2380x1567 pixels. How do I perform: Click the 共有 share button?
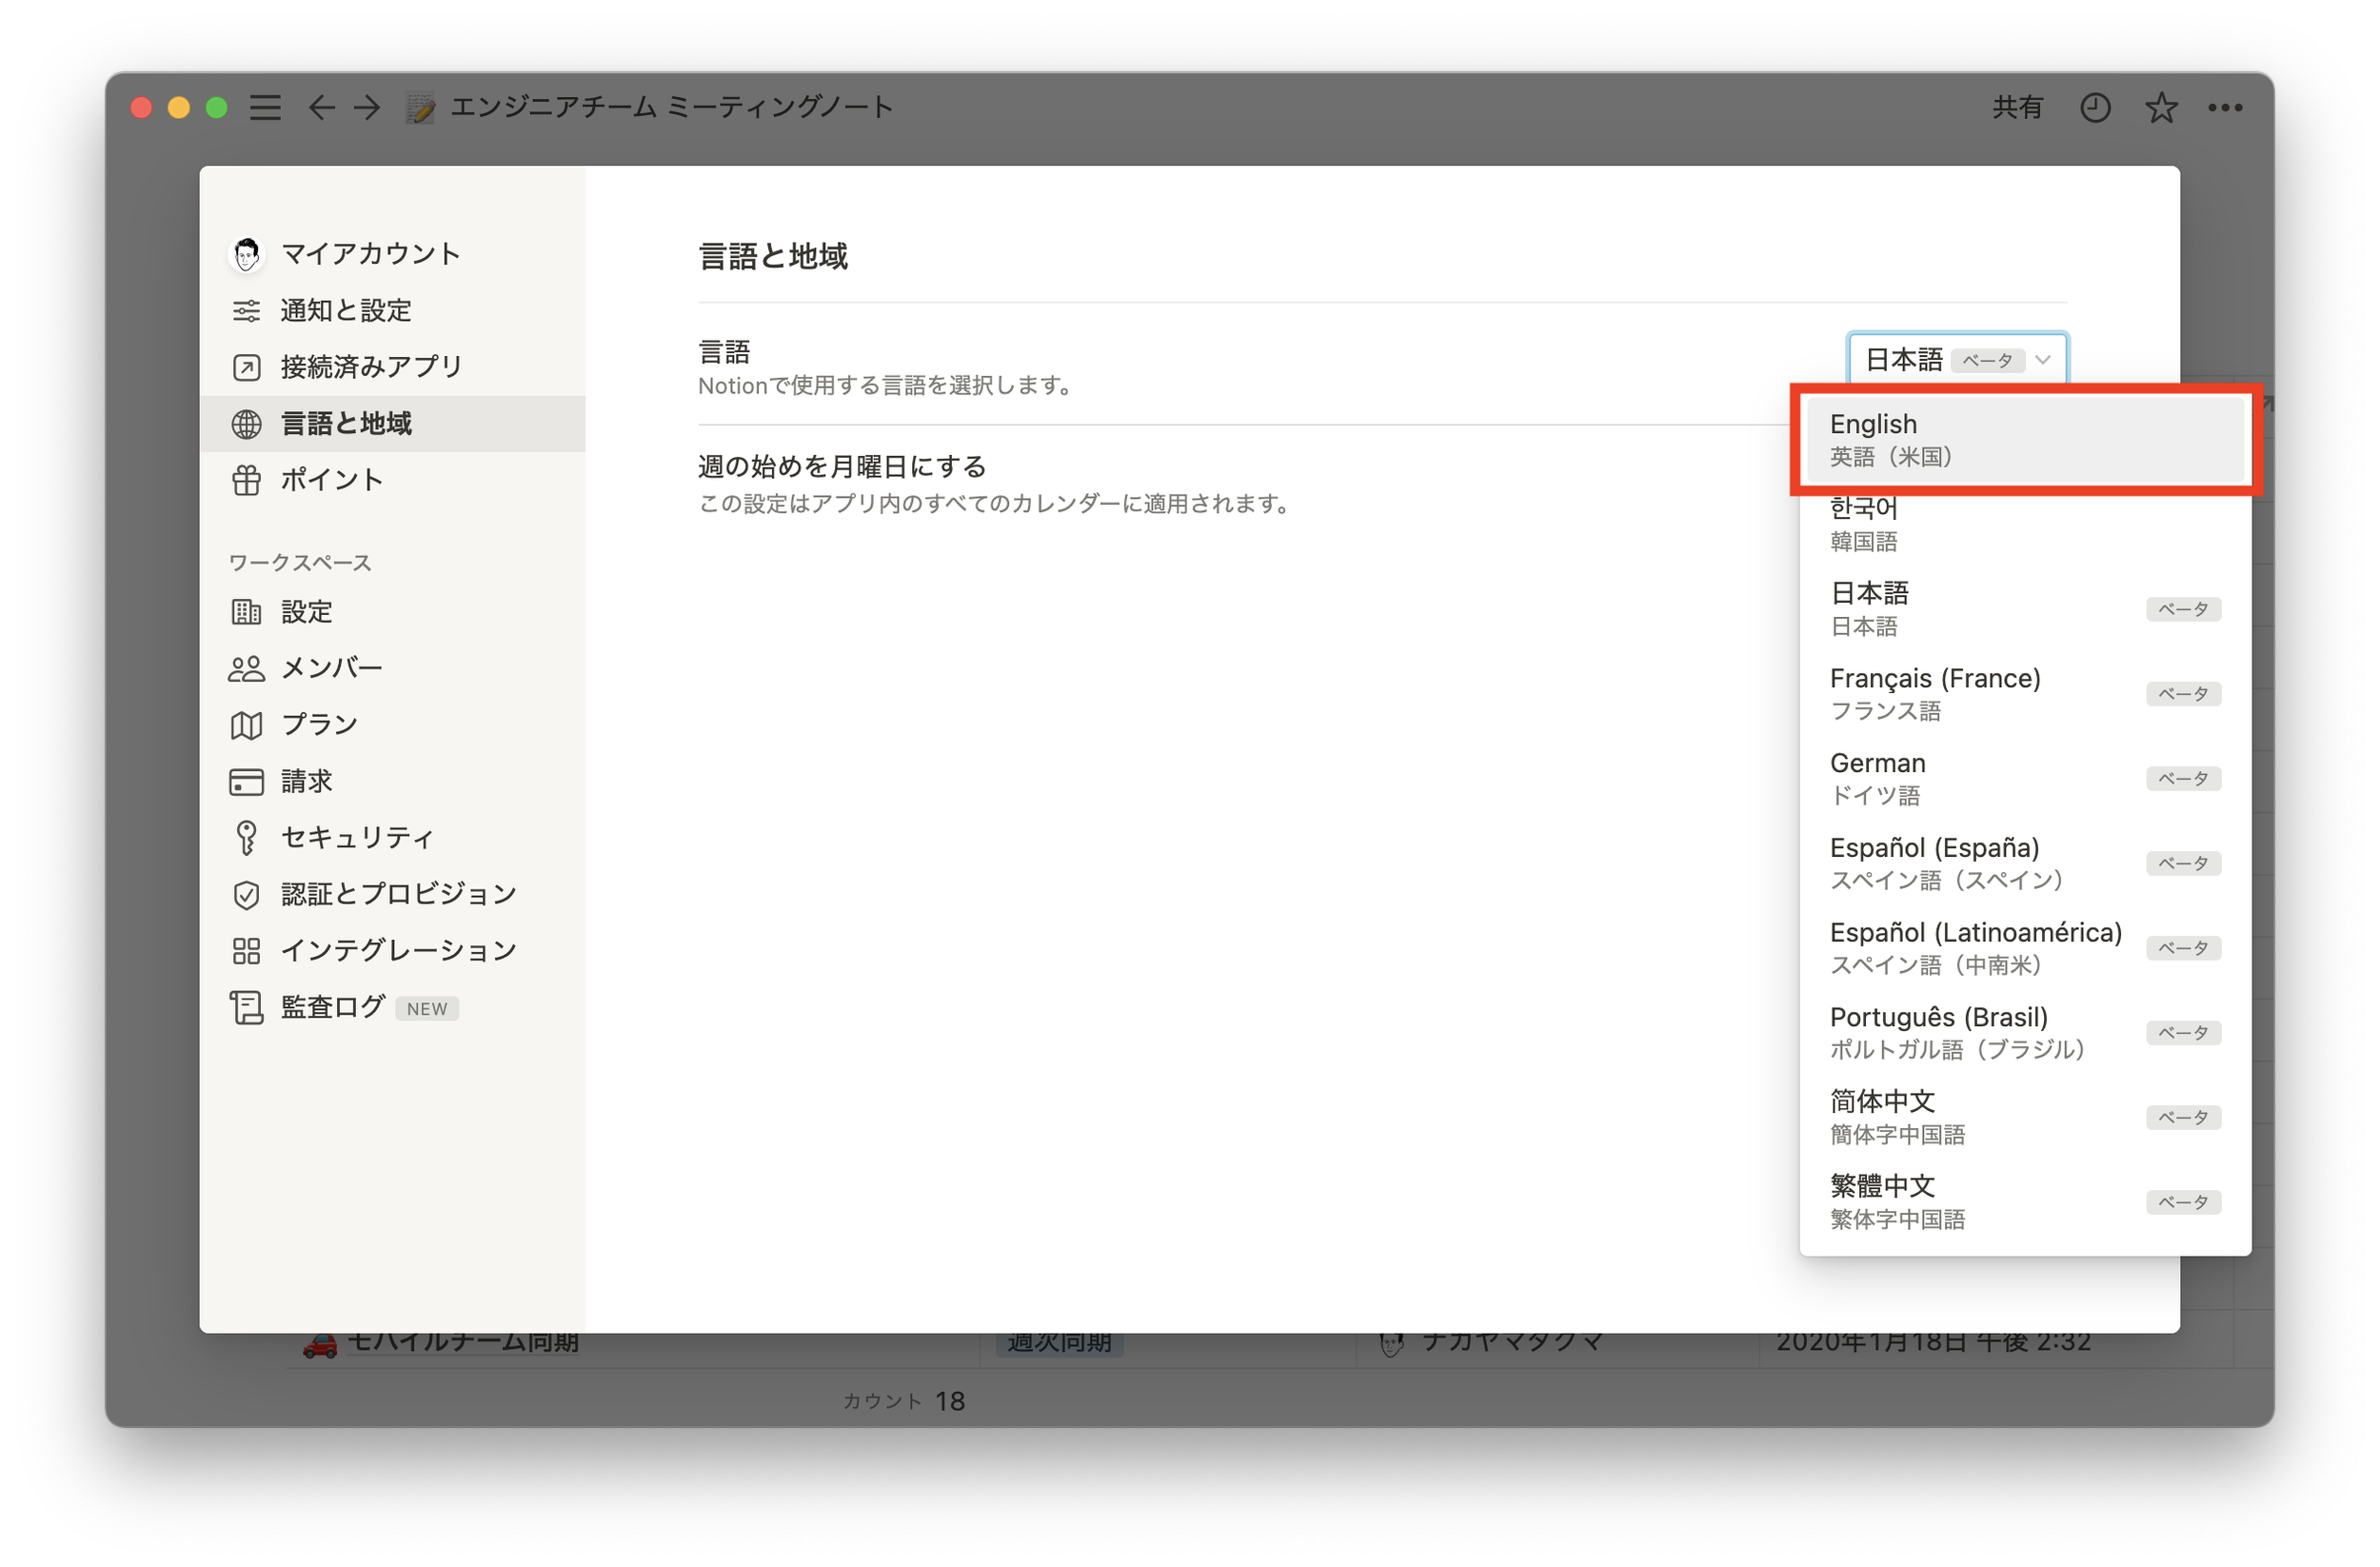(x=2016, y=107)
